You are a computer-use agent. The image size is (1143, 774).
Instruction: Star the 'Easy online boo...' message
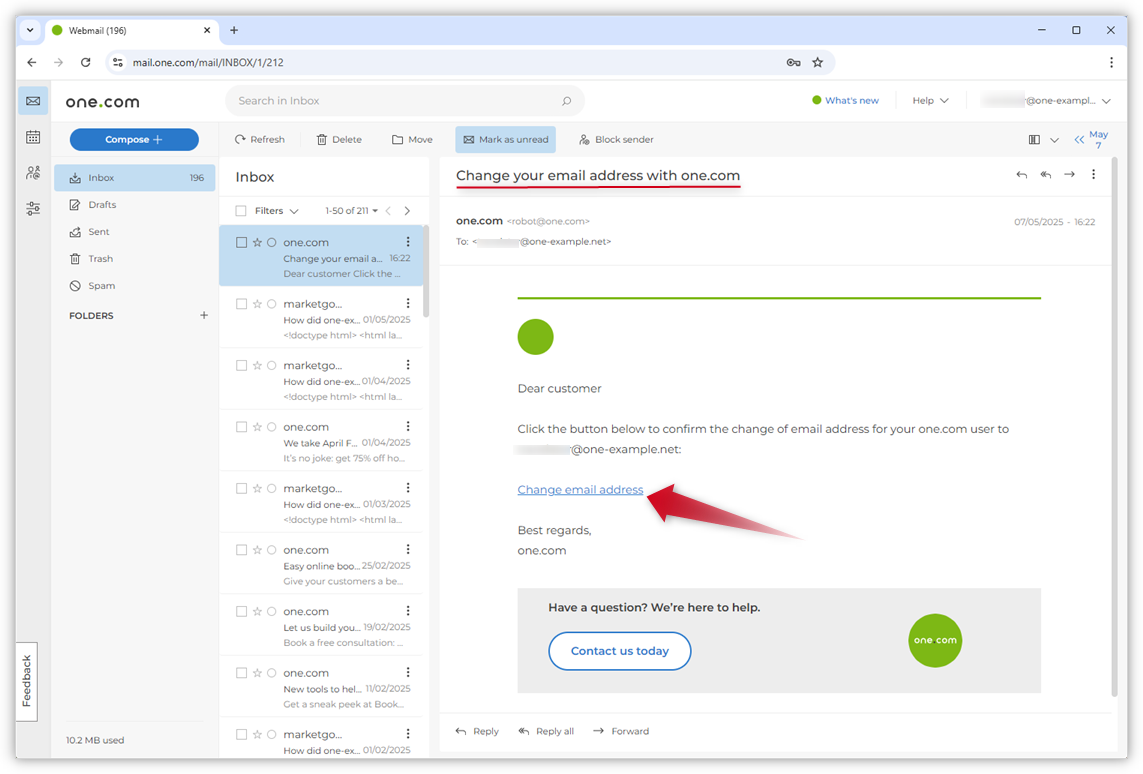pos(257,550)
